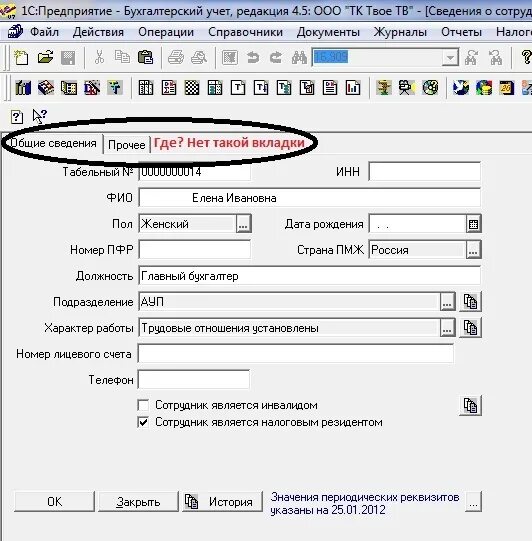This screenshot has width=532, height=541.
Task: Click the ФИО field with Елена Ивановна
Action: [x=309, y=198]
